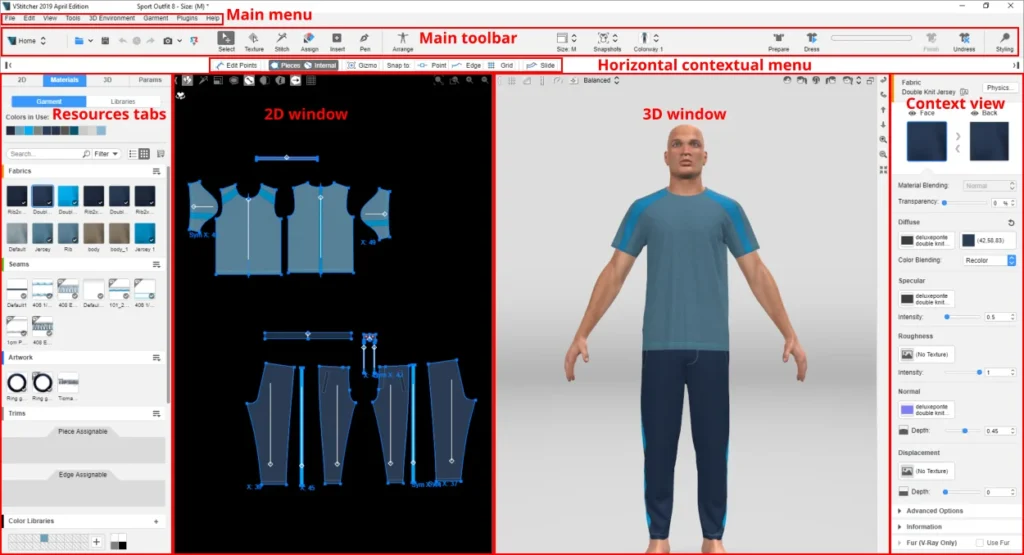
Task: Open the Filter dropdown in resources
Action: click(107, 154)
